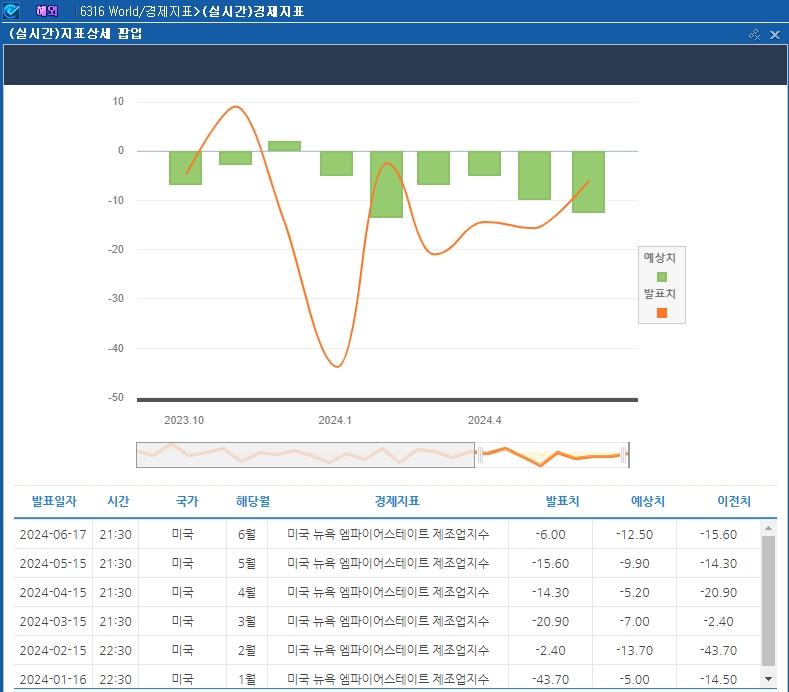Click the -9.90 예상치 value

coord(635,564)
